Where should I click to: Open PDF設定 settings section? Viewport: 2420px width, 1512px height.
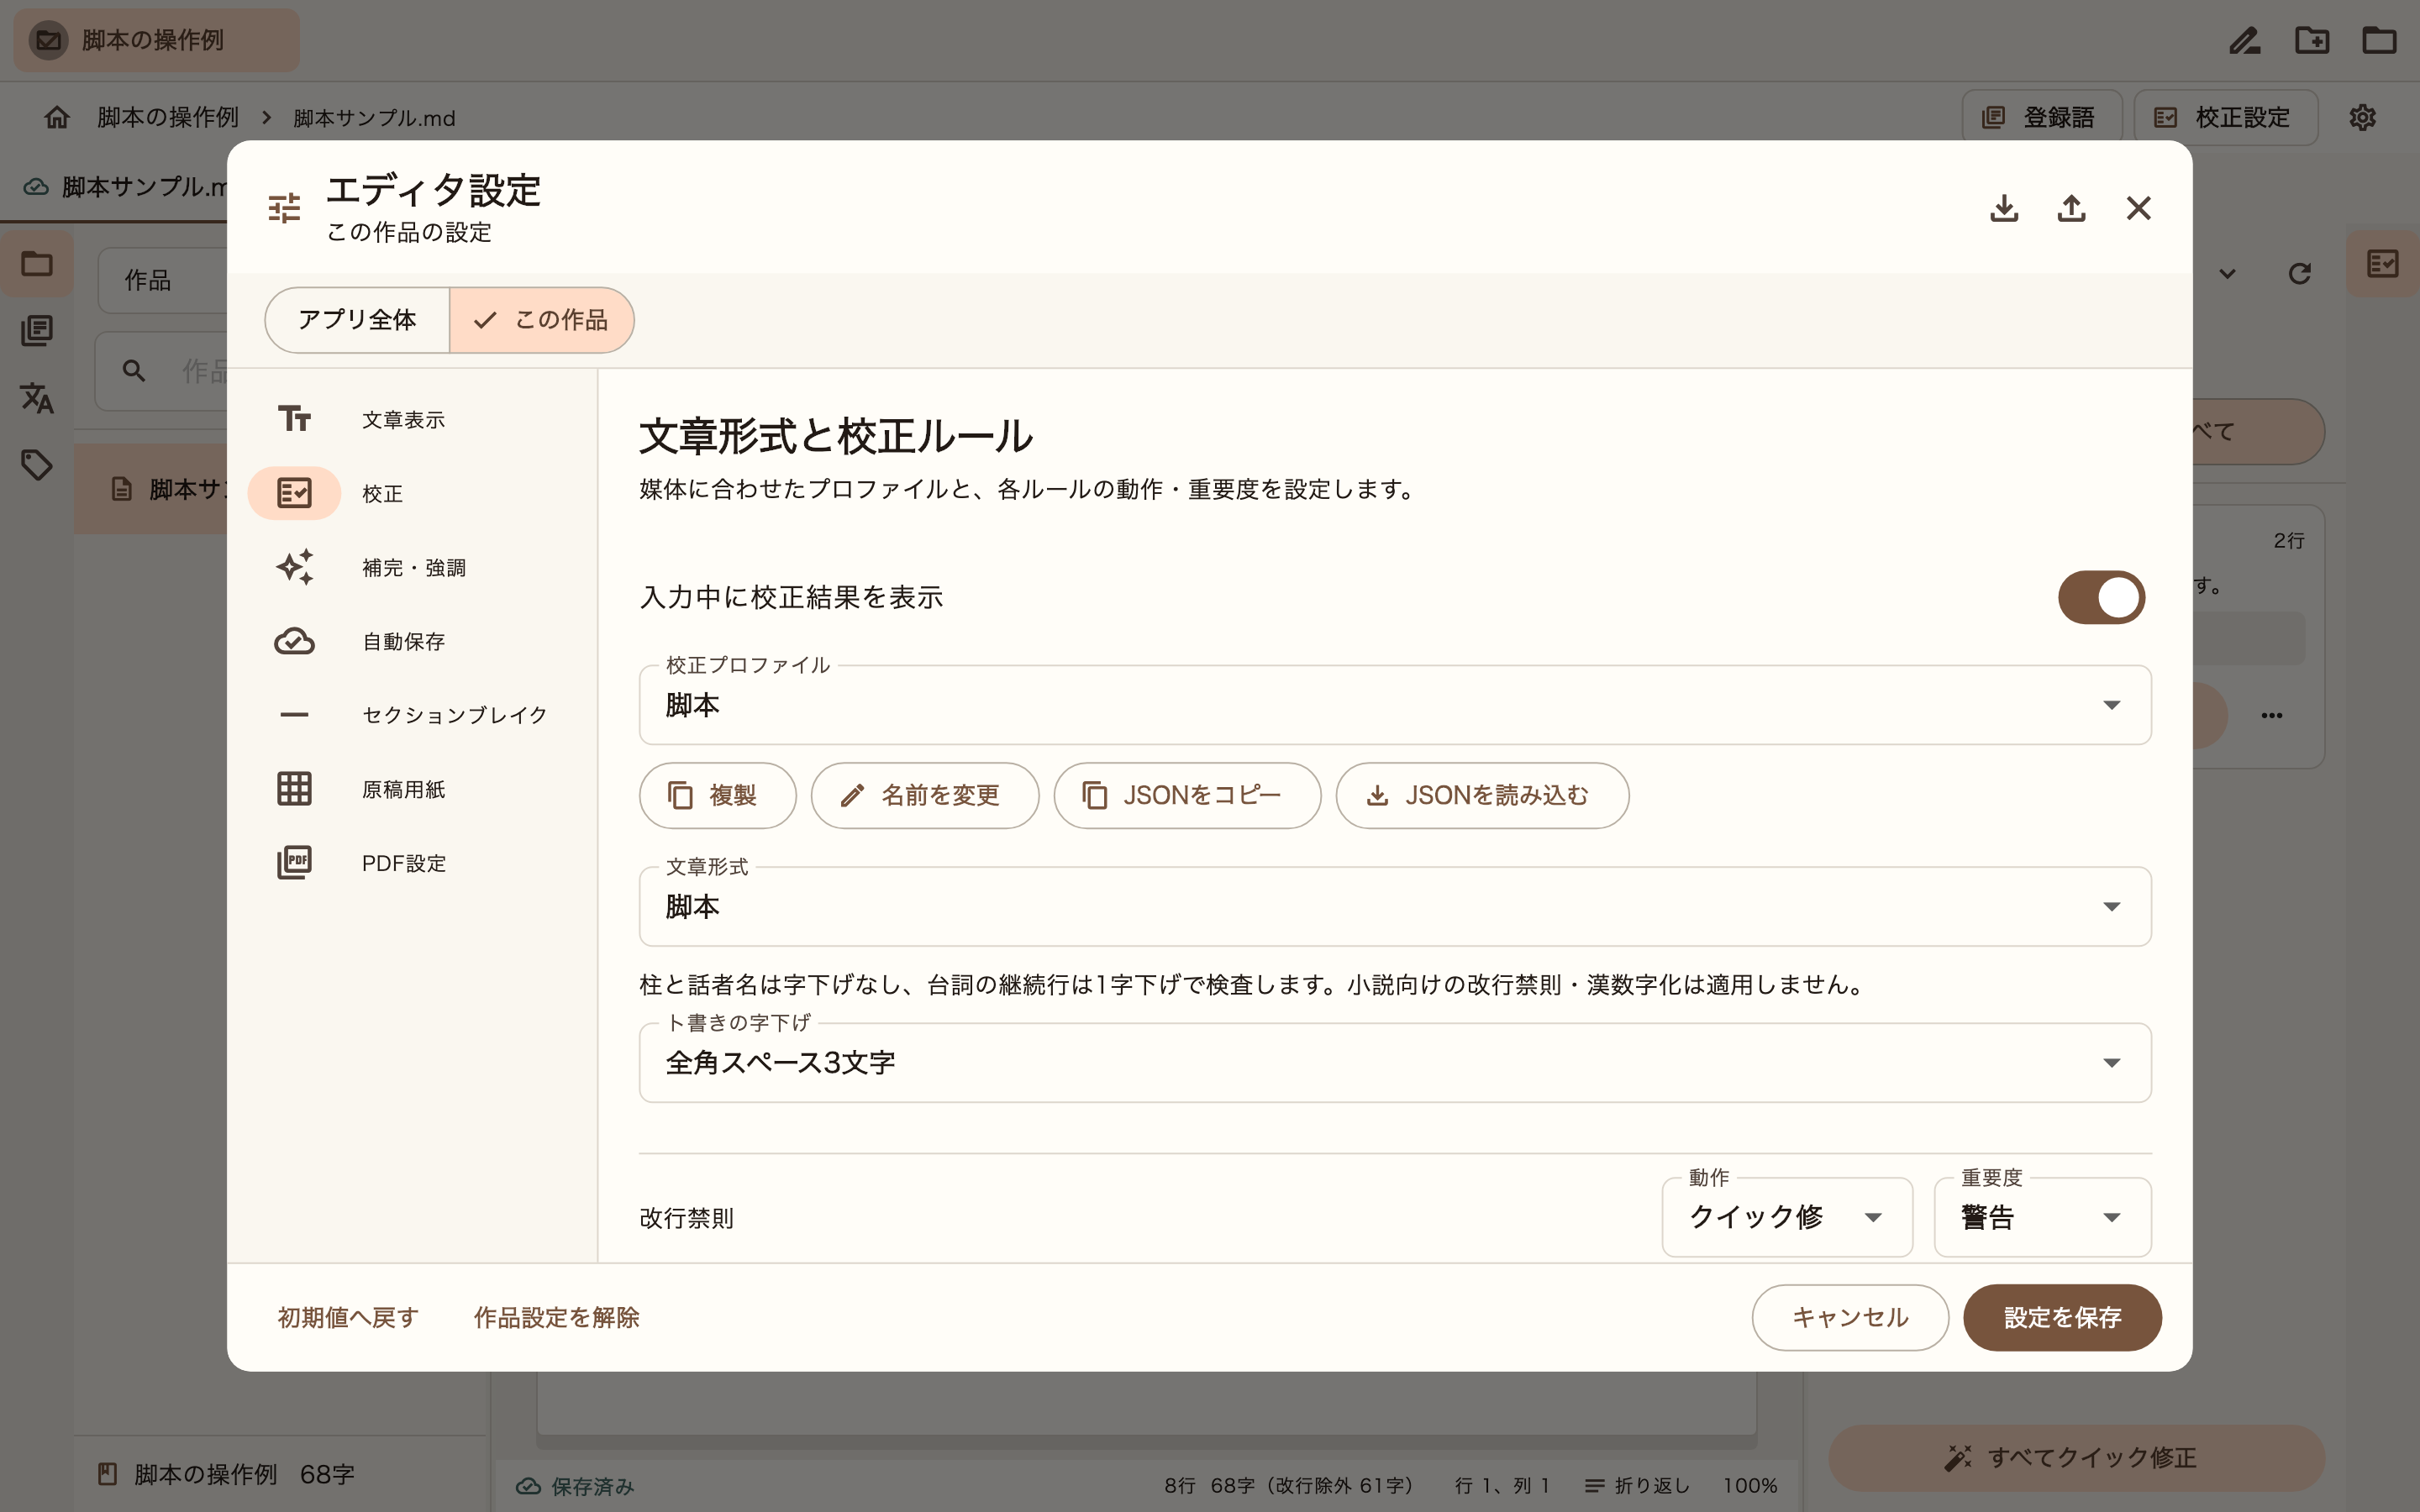(x=413, y=863)
